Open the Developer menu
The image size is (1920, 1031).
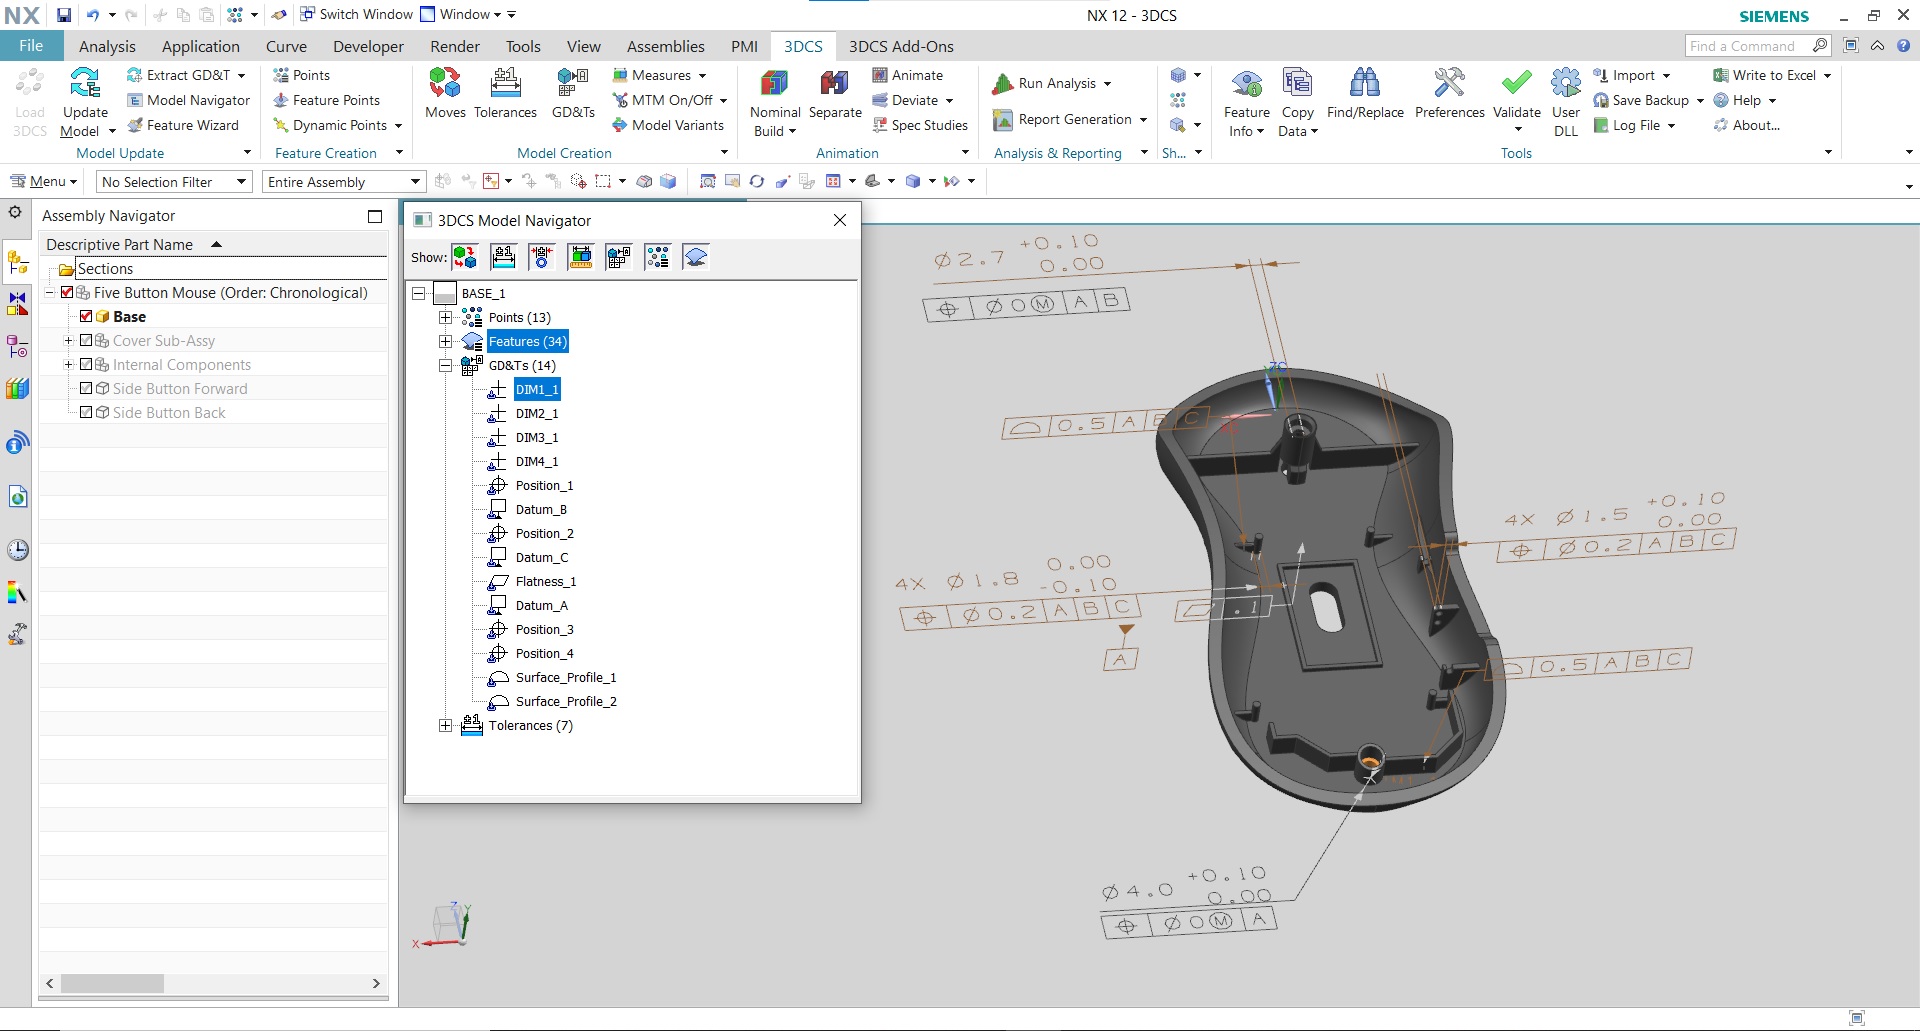[367, 46]
